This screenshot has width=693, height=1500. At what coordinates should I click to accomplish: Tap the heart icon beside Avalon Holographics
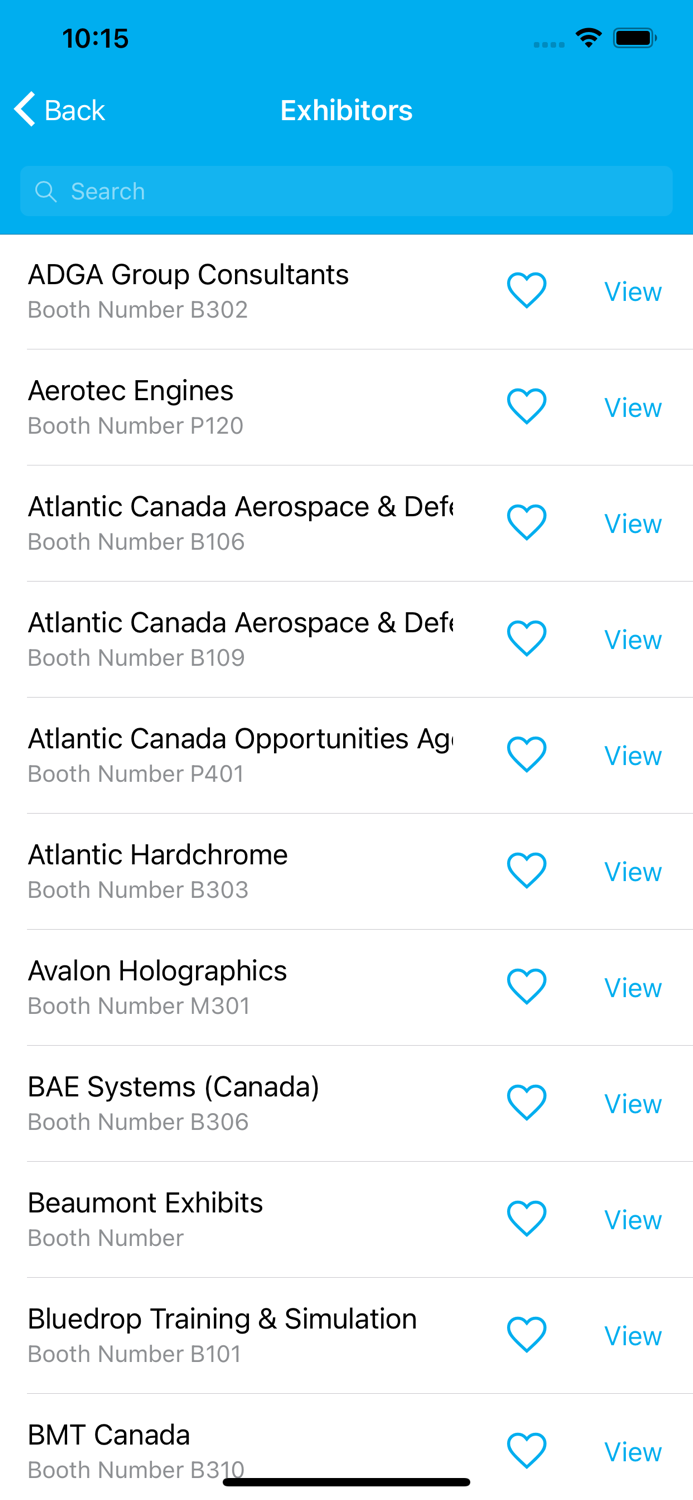[x=527, y=986]
